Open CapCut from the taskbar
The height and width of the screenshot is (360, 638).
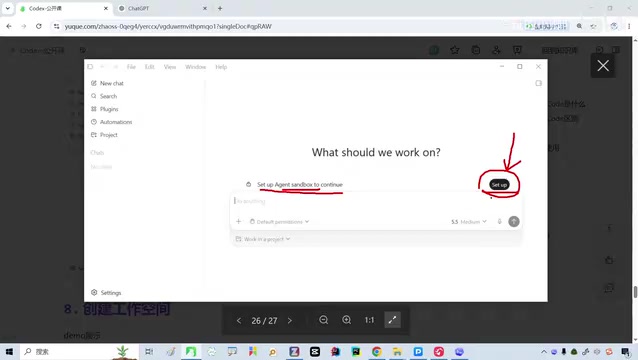(315, 351)
